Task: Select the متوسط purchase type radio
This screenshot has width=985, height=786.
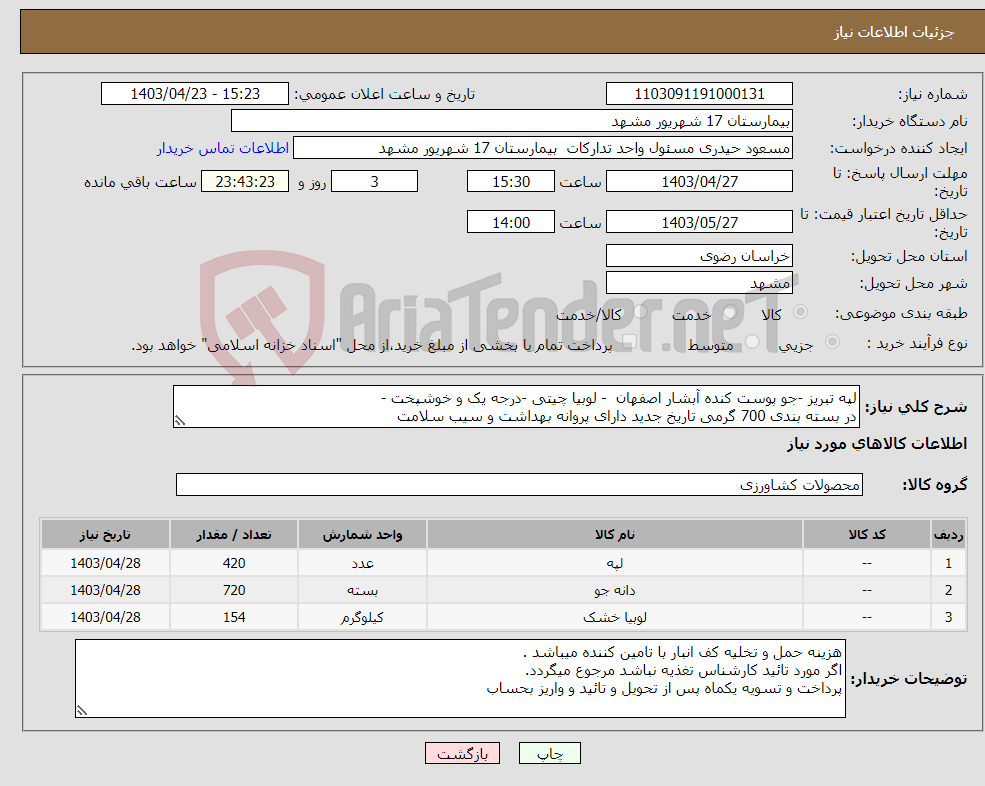Action: click(753, 342)
